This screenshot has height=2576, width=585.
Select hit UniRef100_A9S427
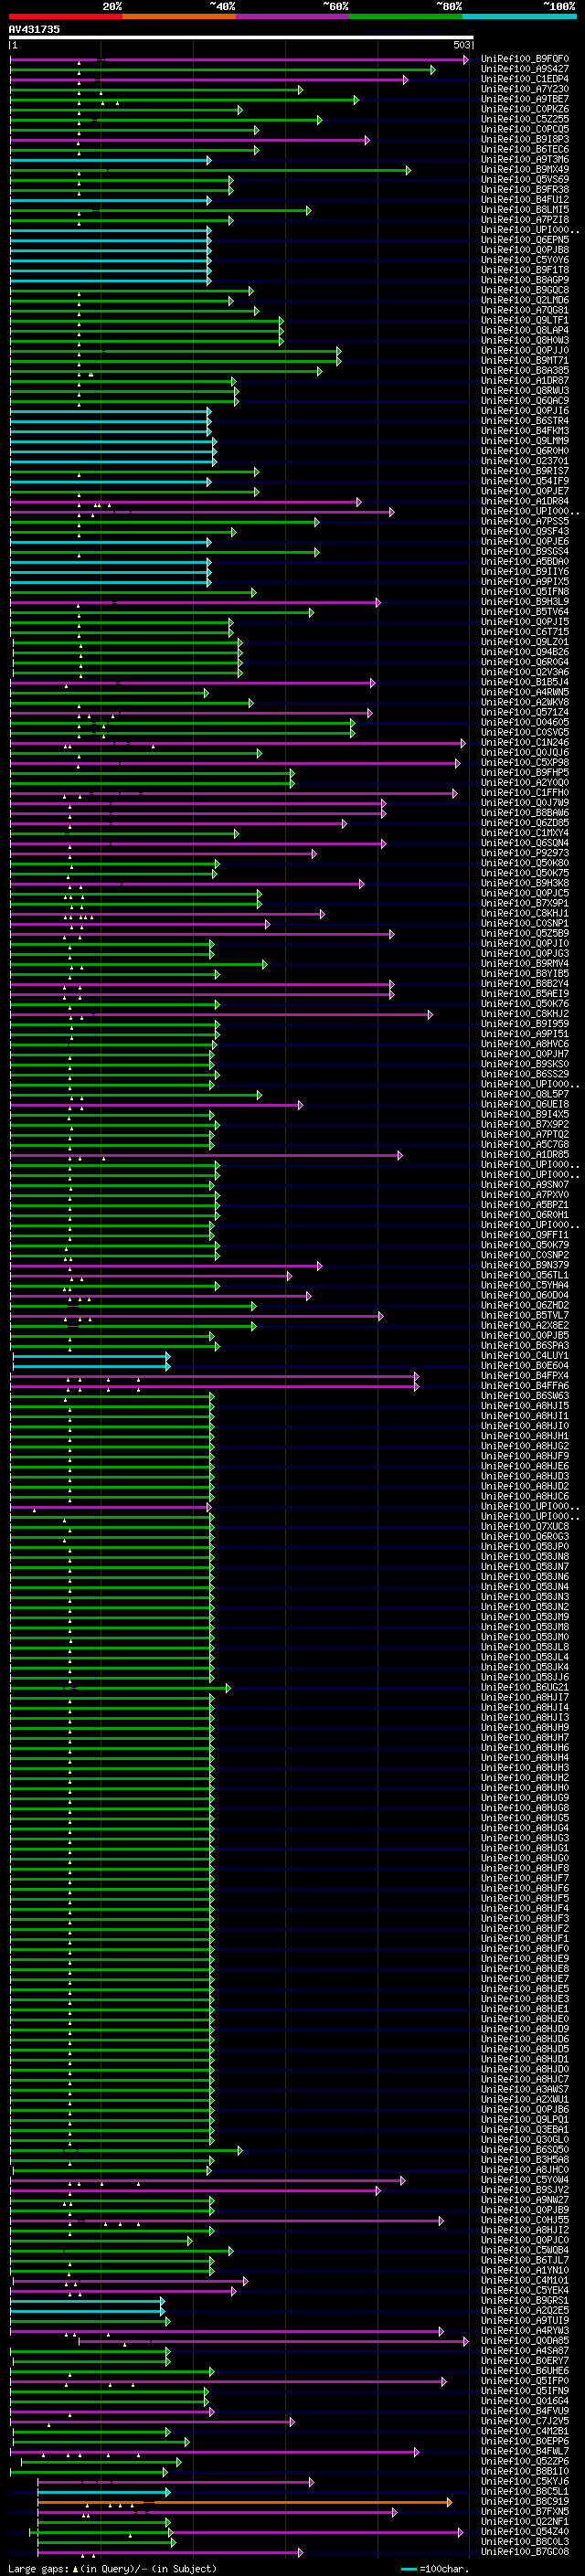click(525, 69)
